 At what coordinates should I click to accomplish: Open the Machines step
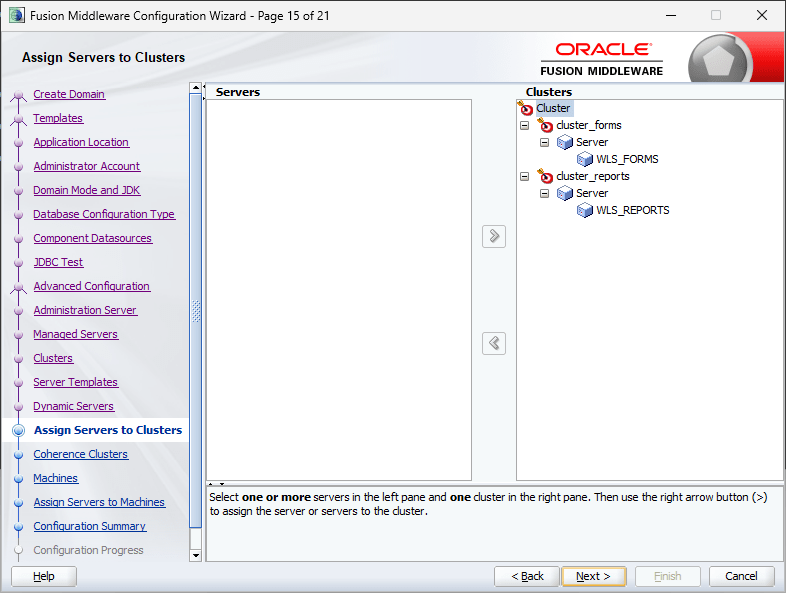pyautogui.click(x=56, y=478)
